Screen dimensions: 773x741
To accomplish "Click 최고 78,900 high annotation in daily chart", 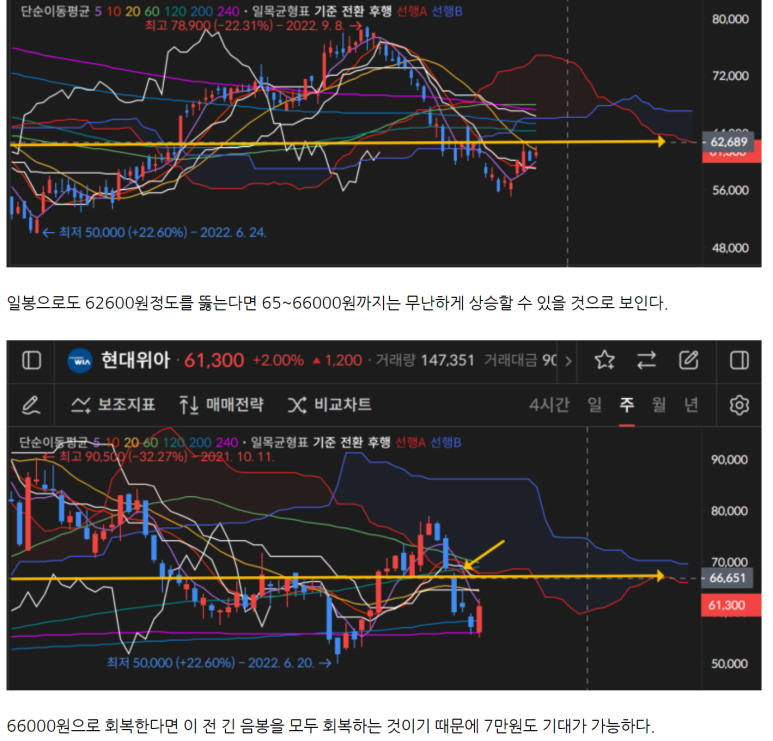I will pos(253,25).
